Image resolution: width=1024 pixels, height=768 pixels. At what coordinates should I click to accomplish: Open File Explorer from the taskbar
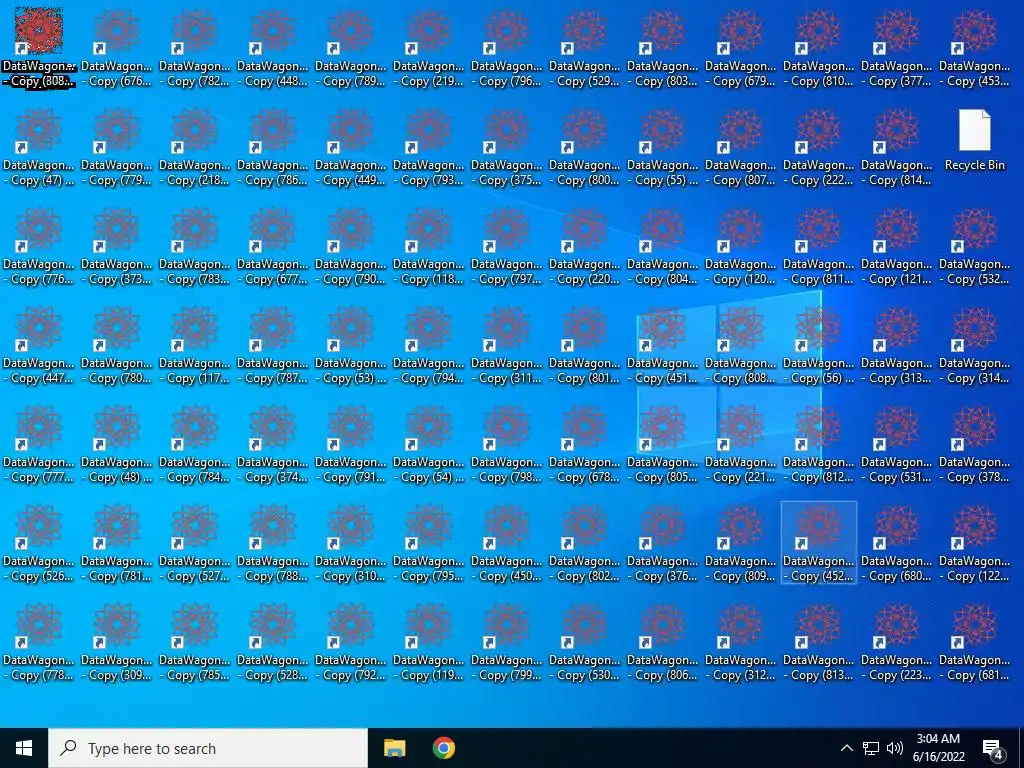coord(394,748)
